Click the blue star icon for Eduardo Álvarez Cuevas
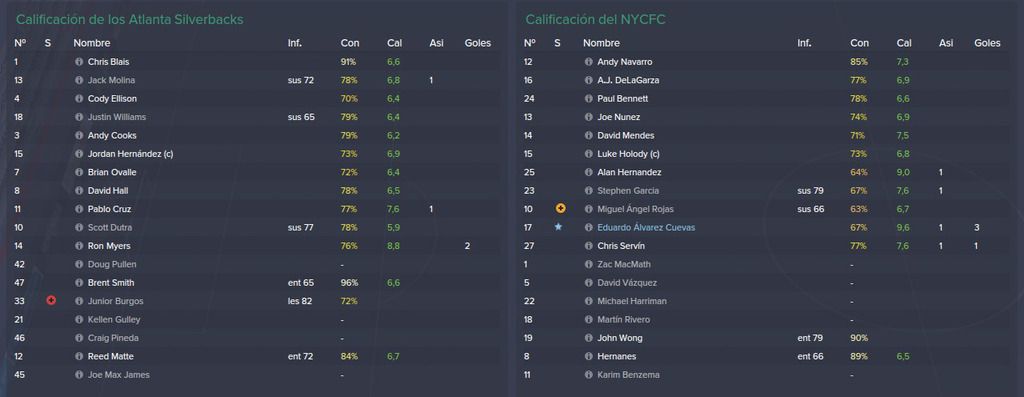This screenshot has height=397, width=1024. 558,227
